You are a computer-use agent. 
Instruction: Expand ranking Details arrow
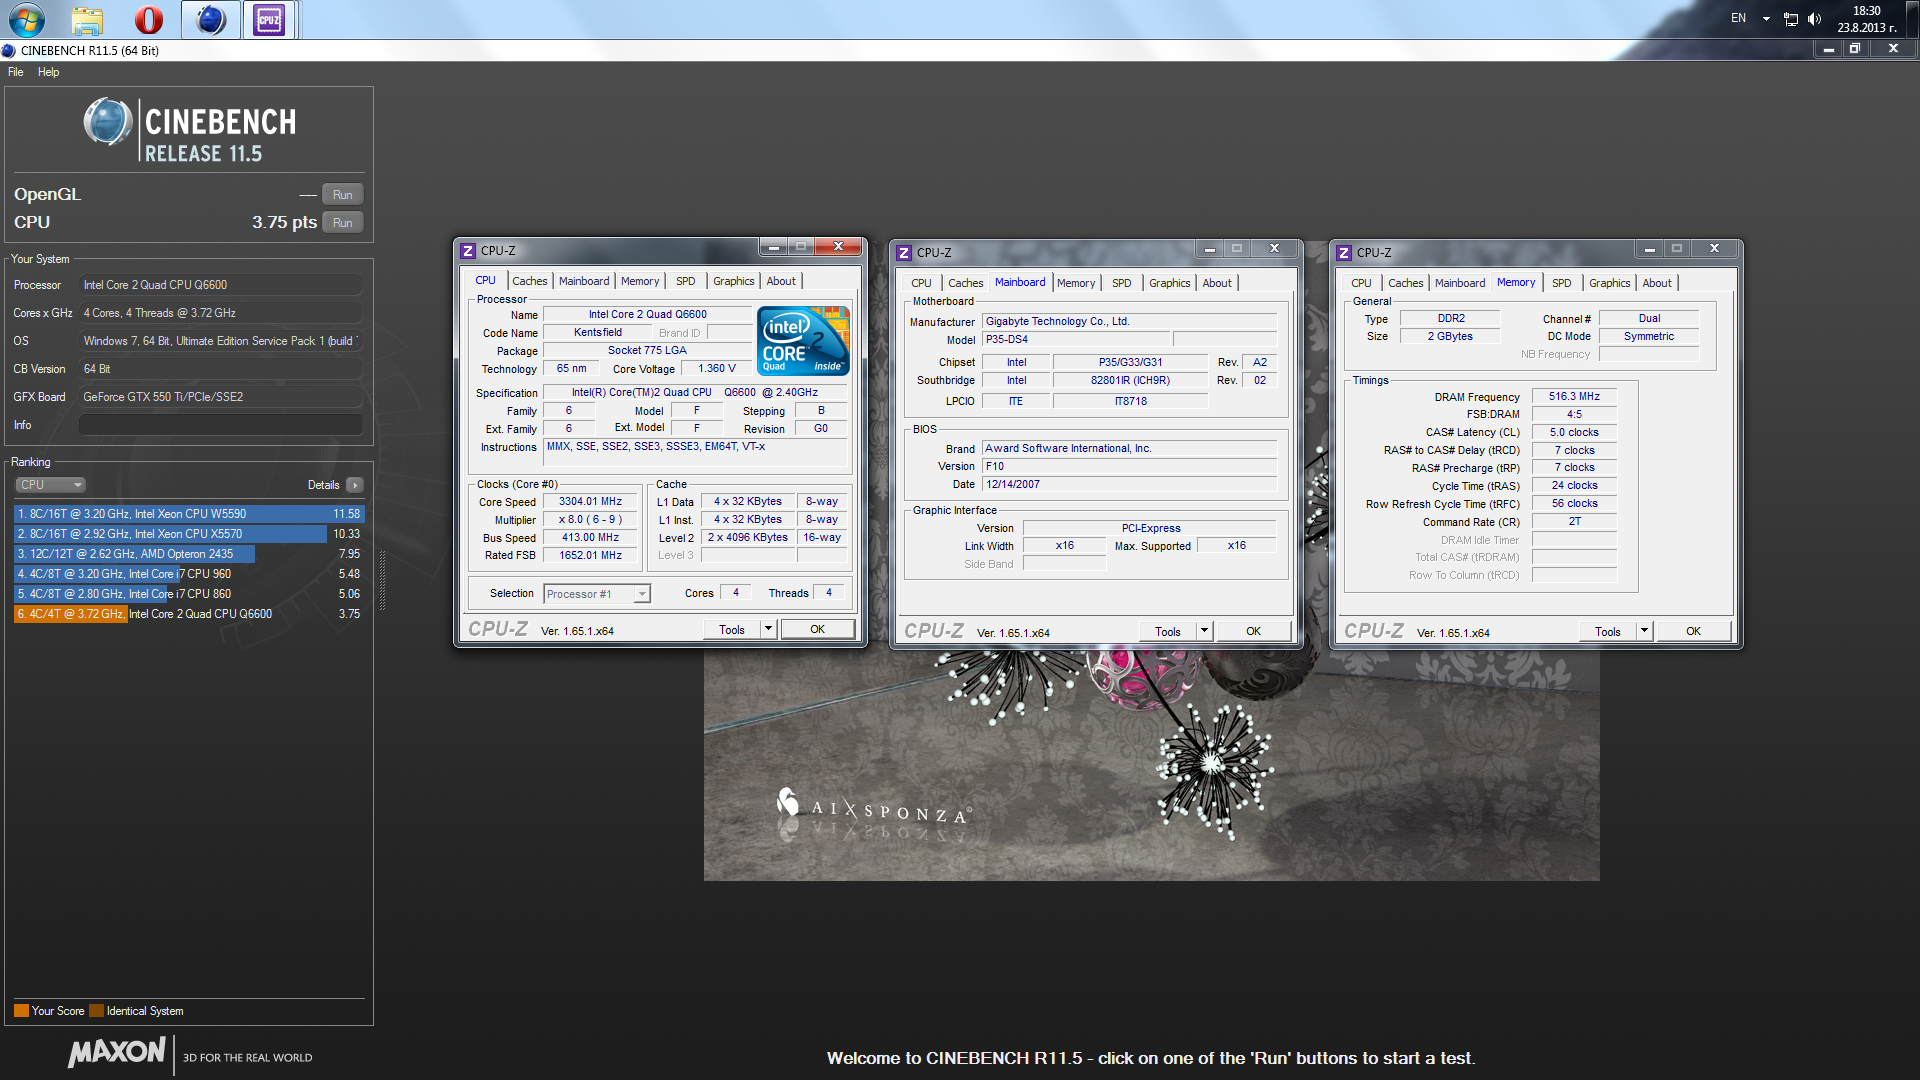354,485
